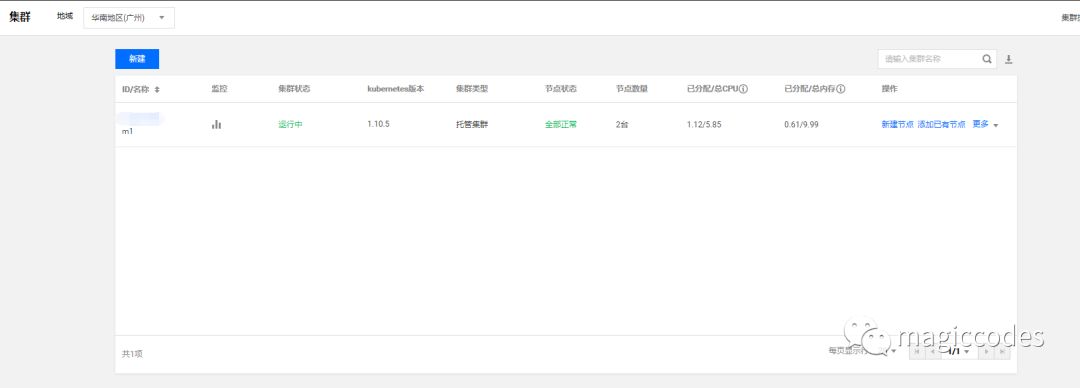Viewport: 1080px width, 388px height.
Task: Click the 集群 page title
Action: click(20, 17)
